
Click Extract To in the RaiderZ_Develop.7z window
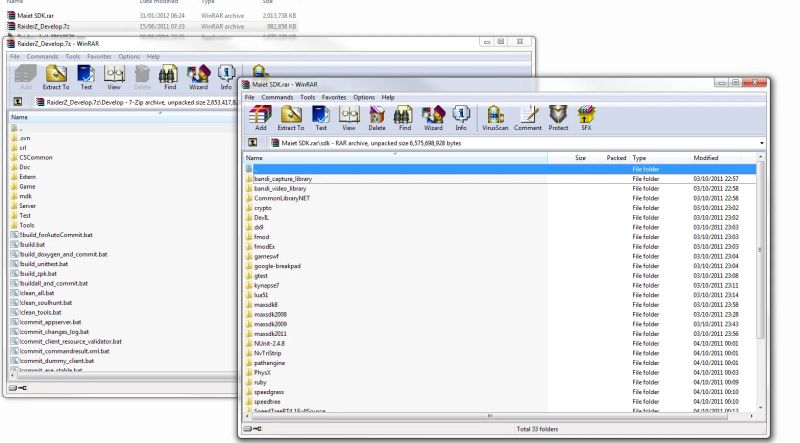pyautogui.click(x=56, y=78)
